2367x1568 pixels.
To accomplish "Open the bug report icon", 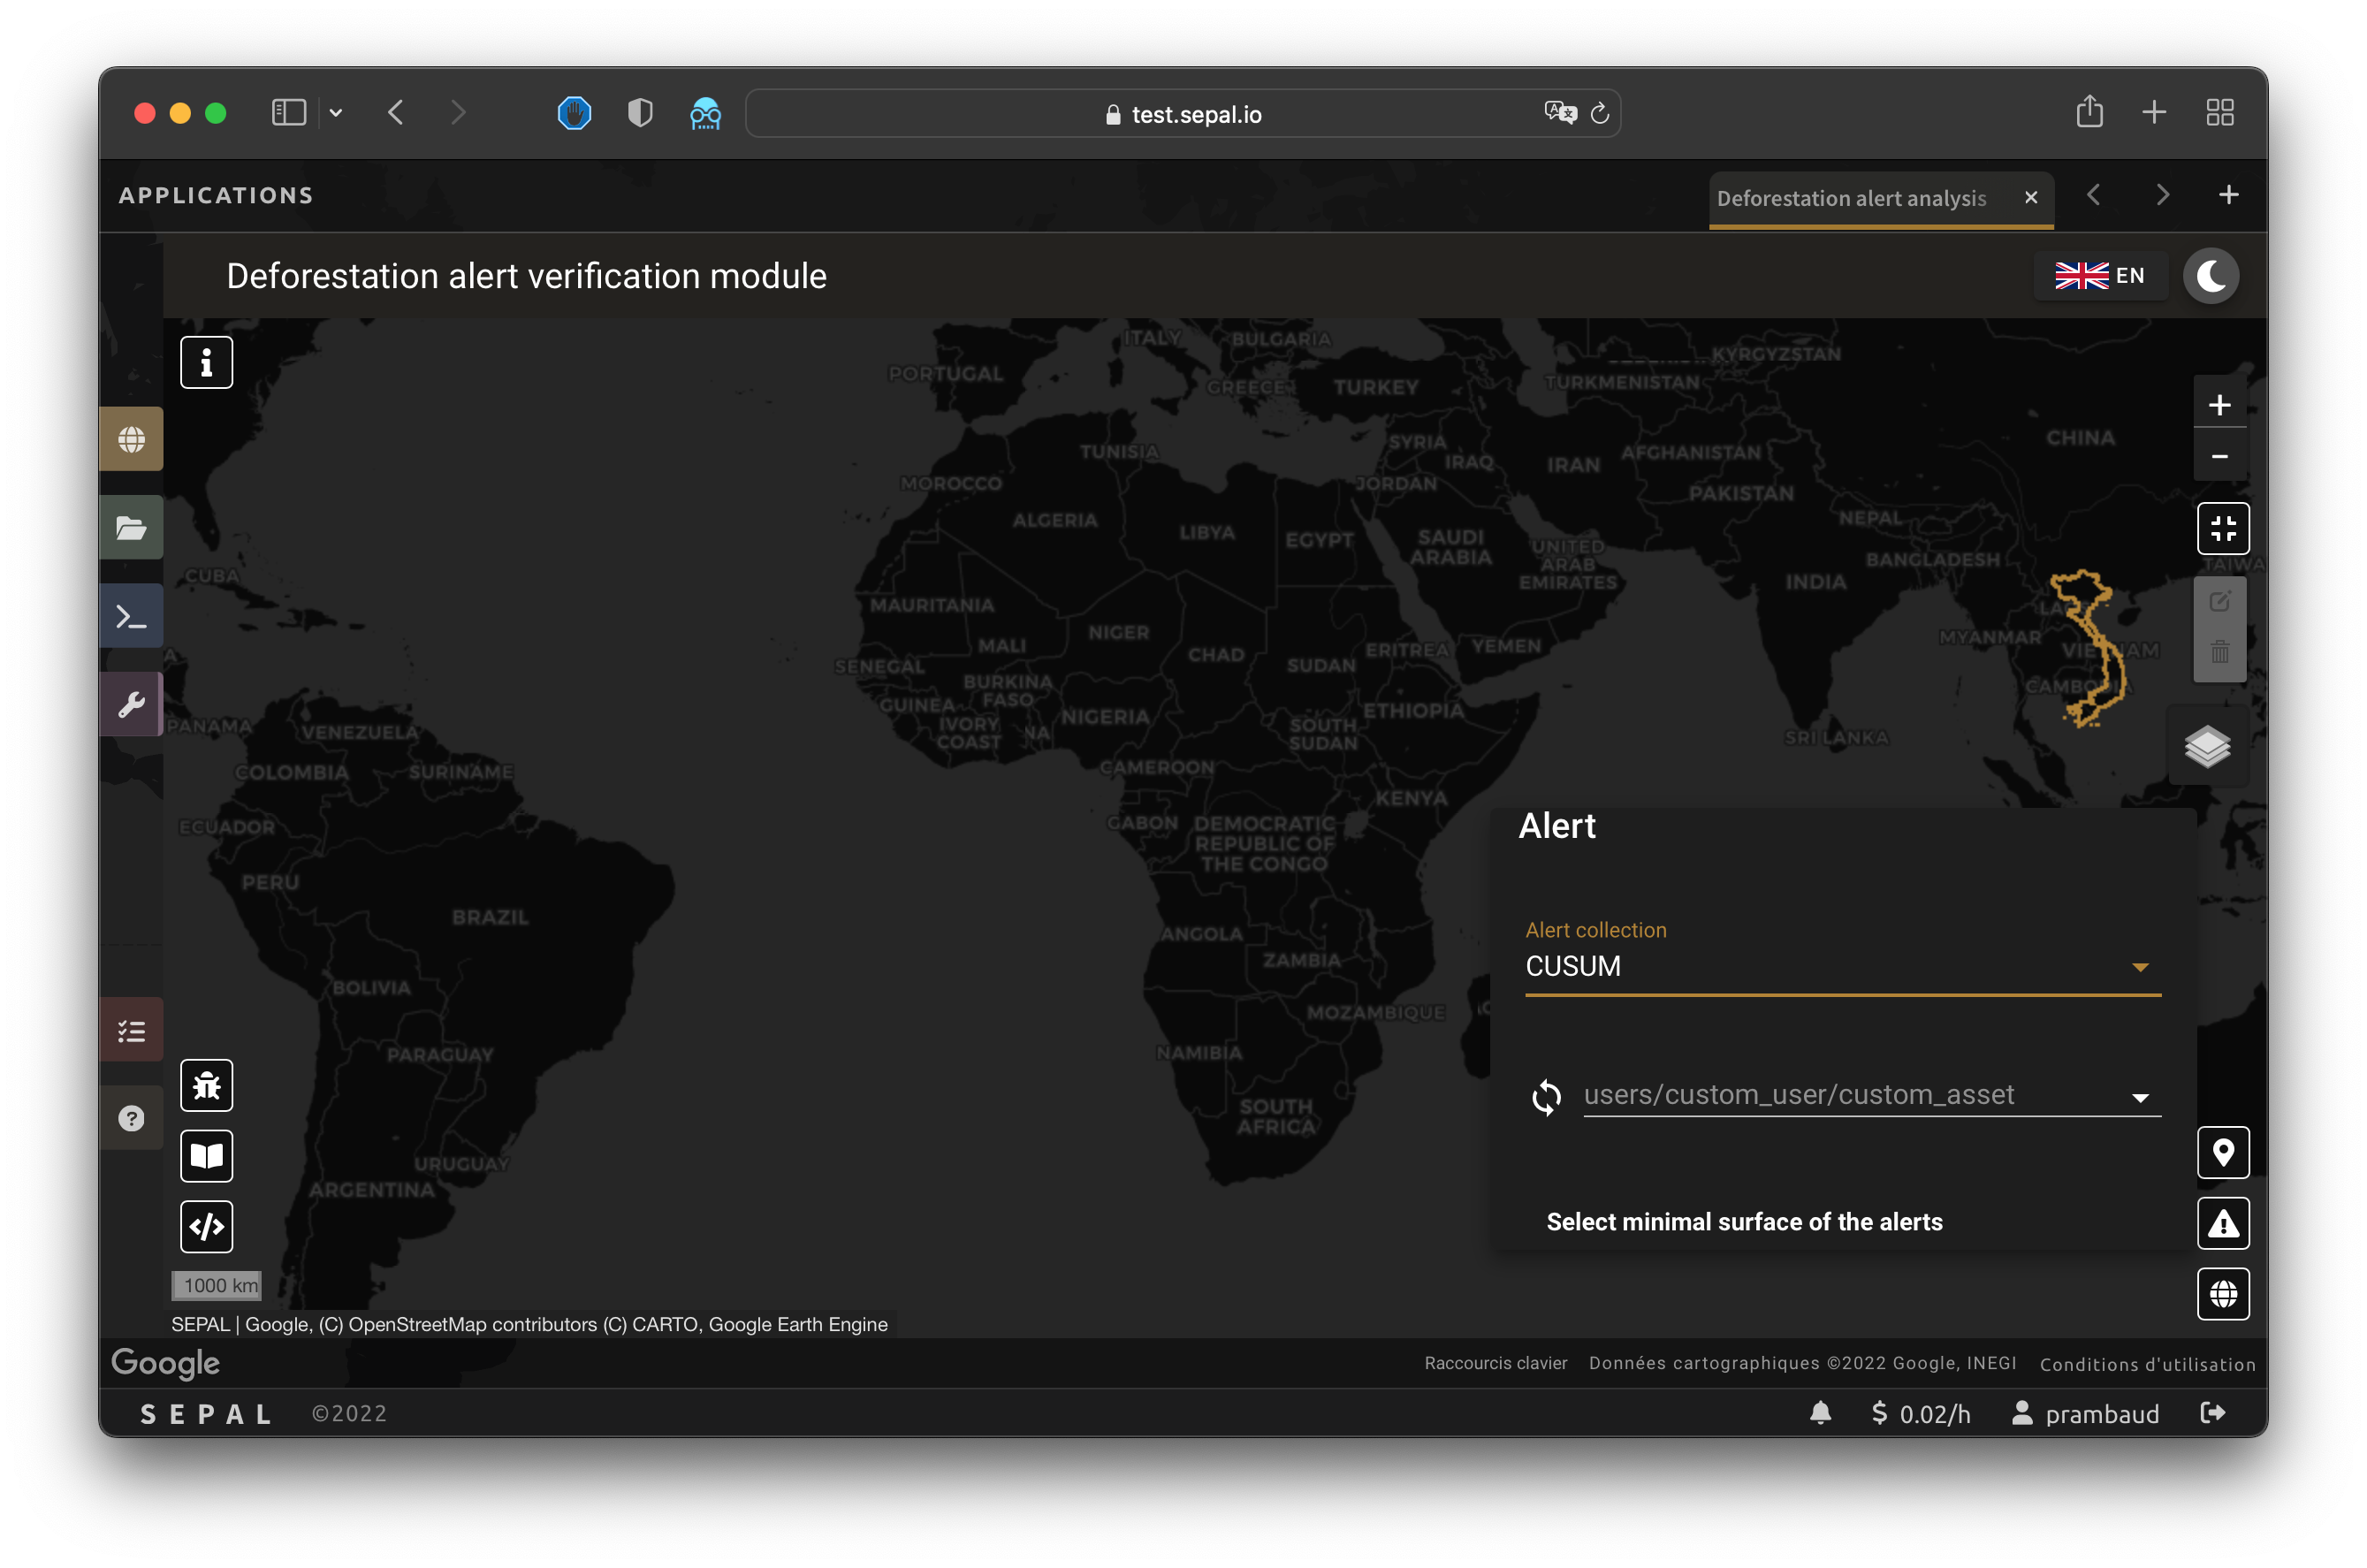I will click(x=206, y=1085).
